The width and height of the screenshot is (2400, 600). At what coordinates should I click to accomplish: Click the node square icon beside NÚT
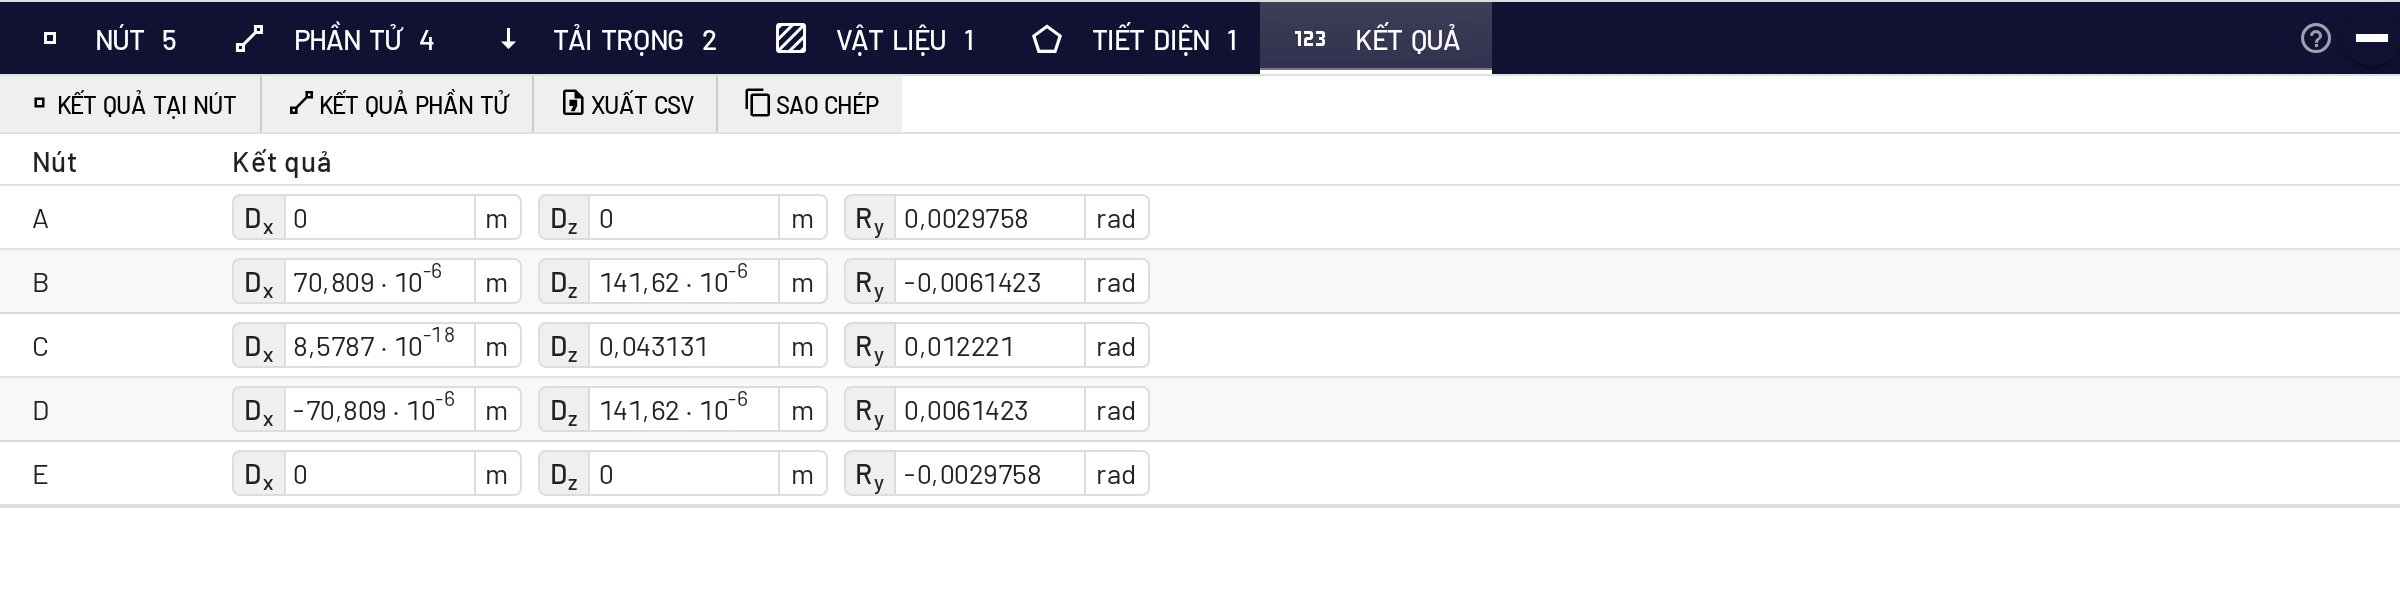coord(50,39)
